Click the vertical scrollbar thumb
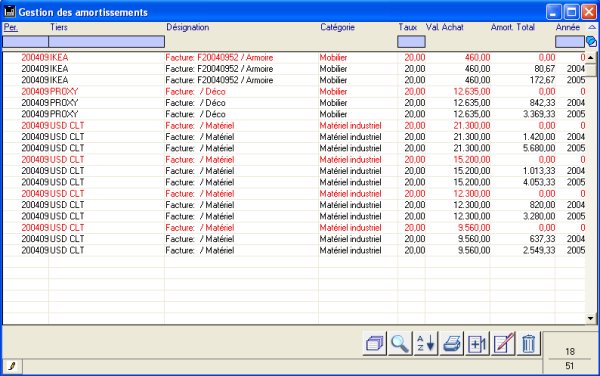This screenshot has height=376, width=600. tap(591, 70)
